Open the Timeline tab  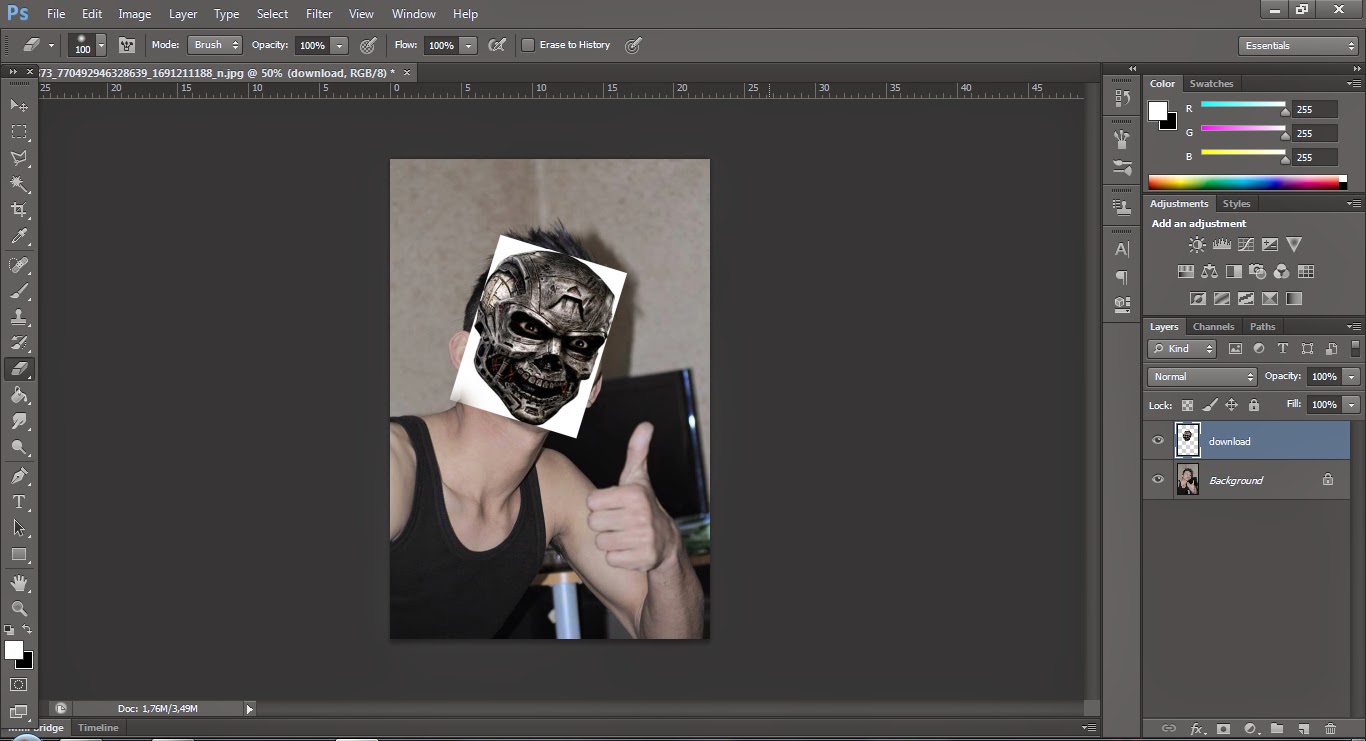[x=98, y=728]
